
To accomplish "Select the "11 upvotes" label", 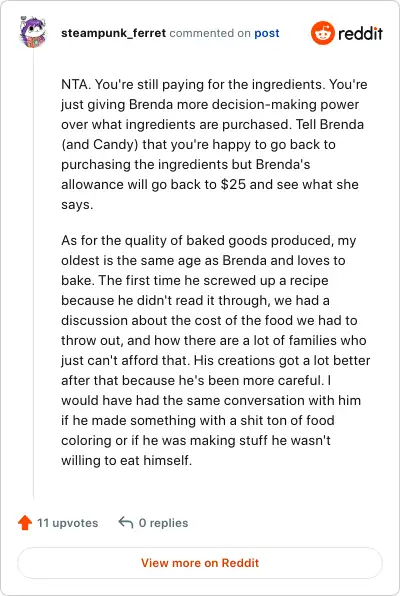I will [x=68, y=523].
